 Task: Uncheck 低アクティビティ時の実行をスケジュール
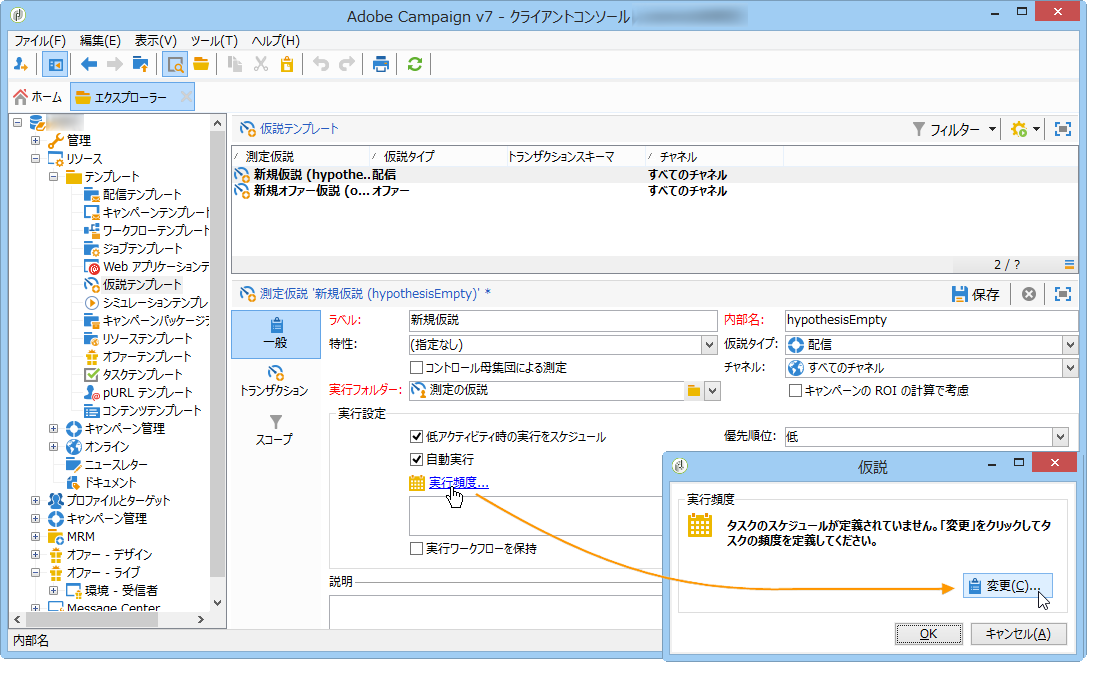coord(416,437)
